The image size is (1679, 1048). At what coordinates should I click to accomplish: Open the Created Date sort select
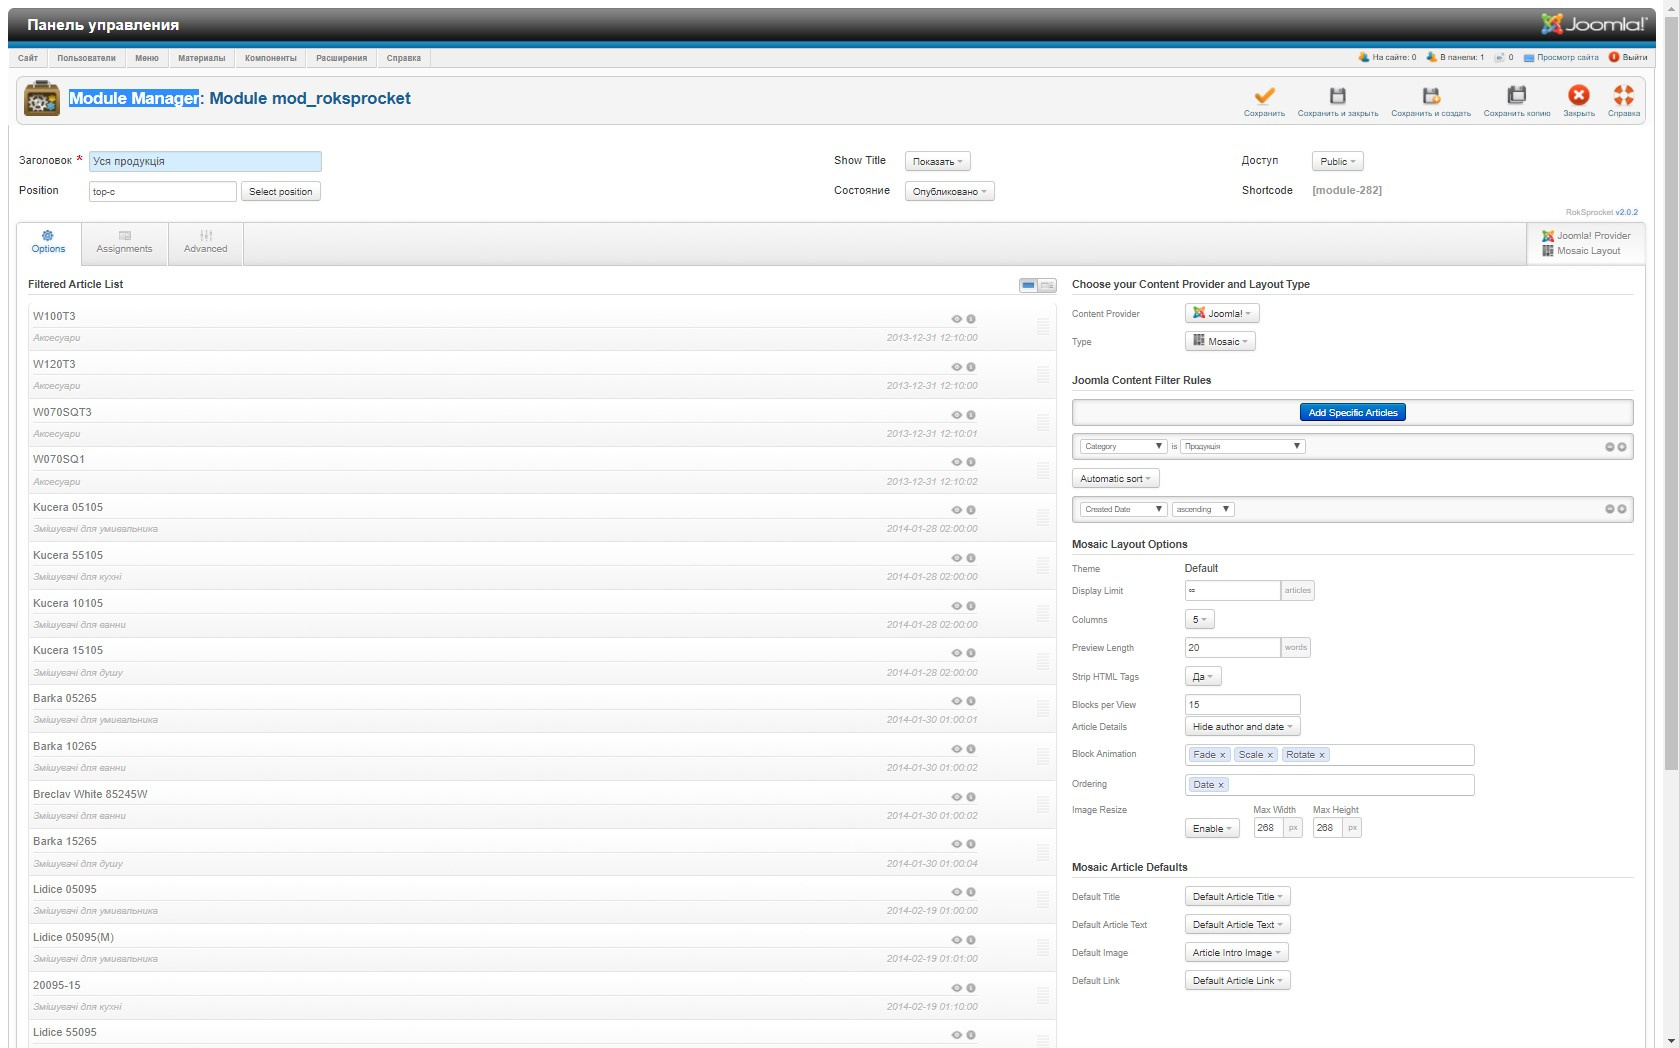pyautogui.click(x=1124, y=509)
